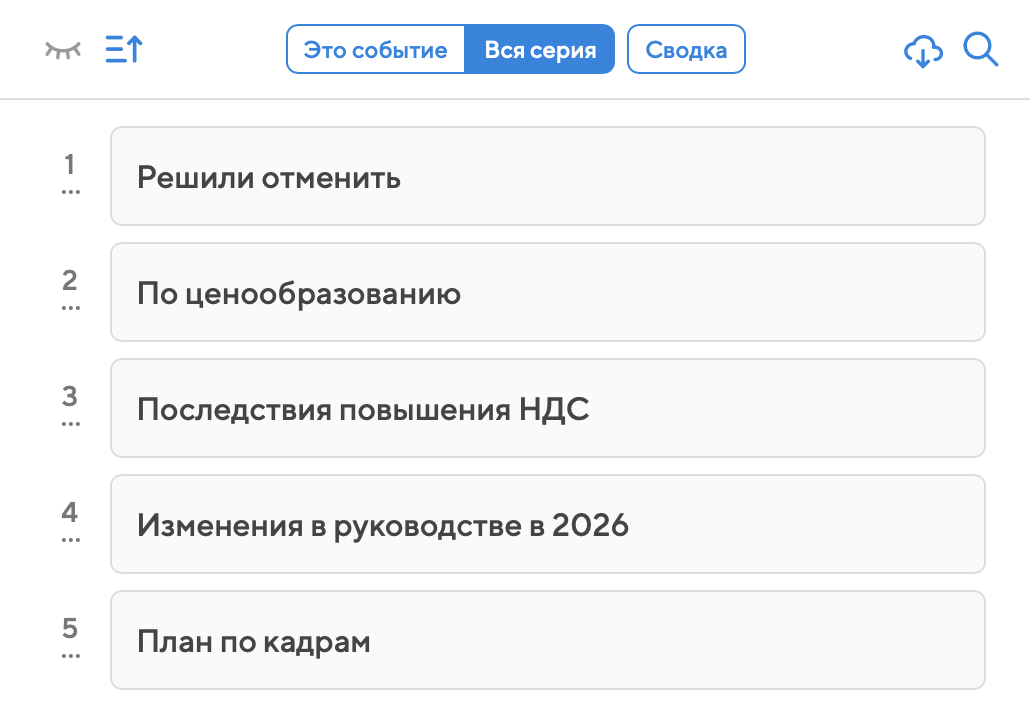Click the cloud download icon
Image resolution: width=1030 pixels, height=728 pixels.
pyautogui.click(x=922, y=50)
